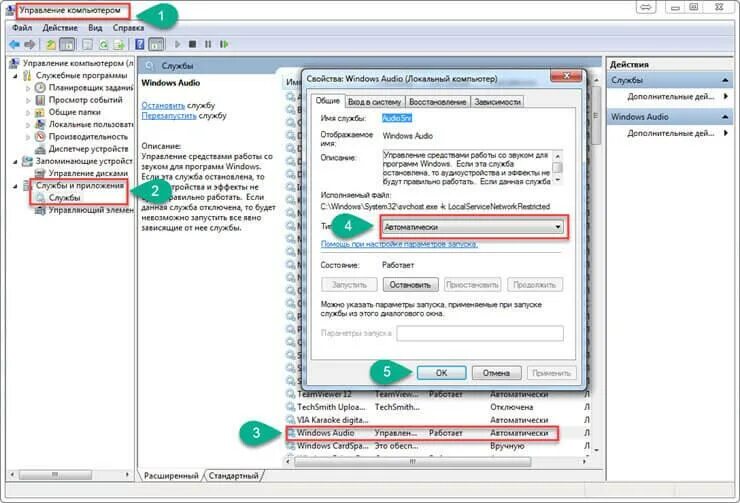Expand the Общие папки tree node
The height and width of the screenshot is (503, 740).
coord(28,112)
